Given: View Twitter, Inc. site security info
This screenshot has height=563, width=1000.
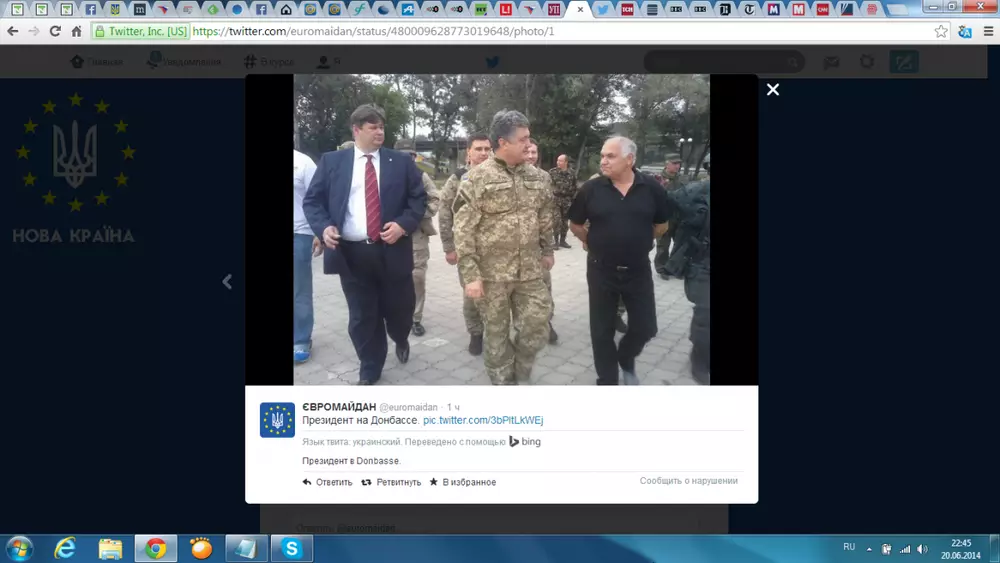Looking at the screenshot, I should click(140, 31).
